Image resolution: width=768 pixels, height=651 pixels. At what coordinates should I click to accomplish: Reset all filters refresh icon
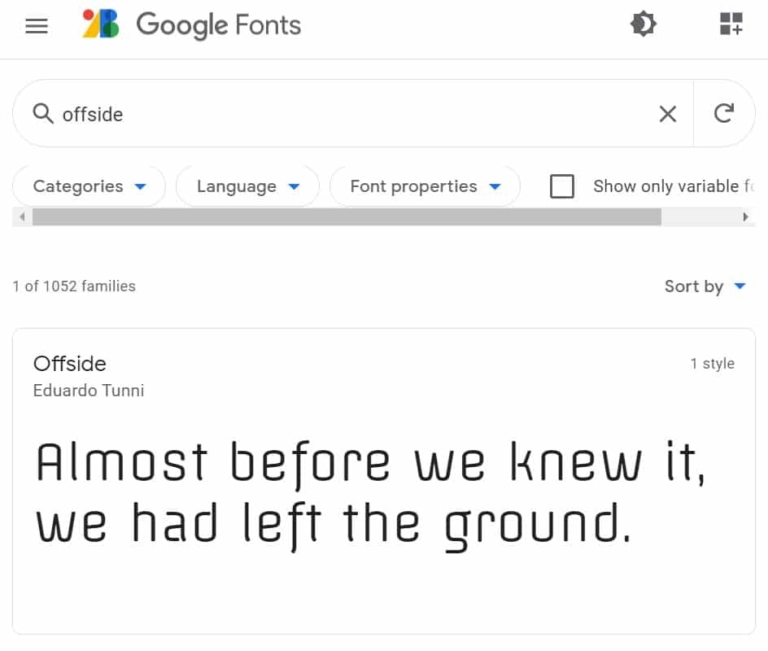[x=724, y=113]
